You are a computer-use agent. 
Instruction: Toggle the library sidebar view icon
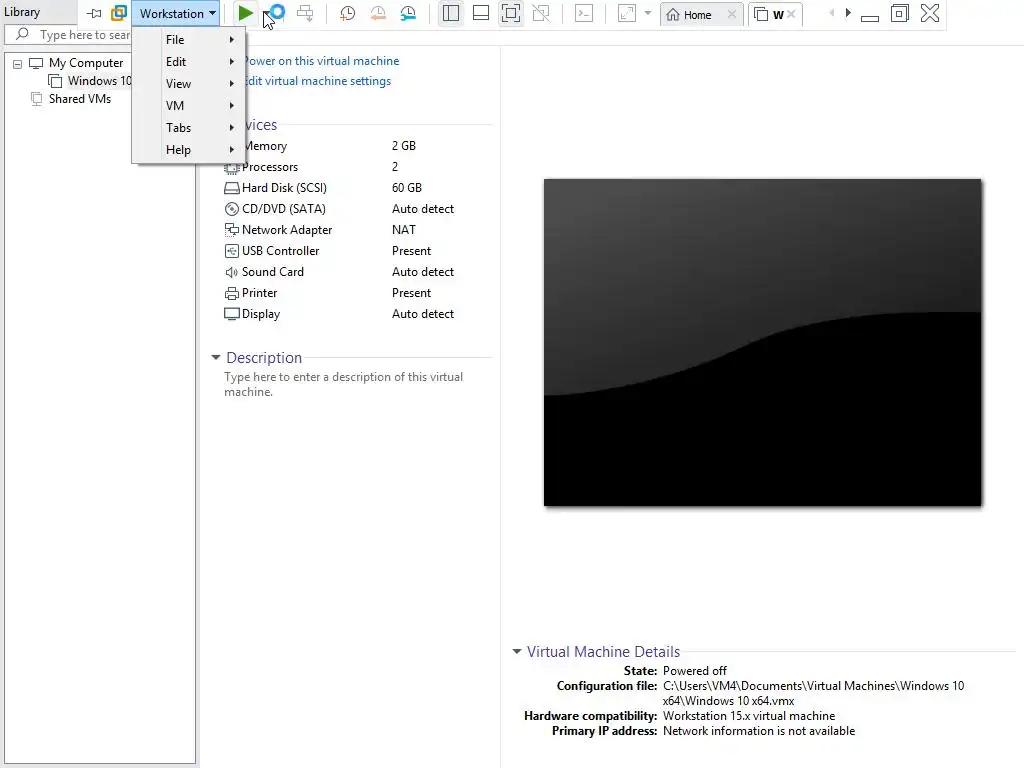point(451,13)
